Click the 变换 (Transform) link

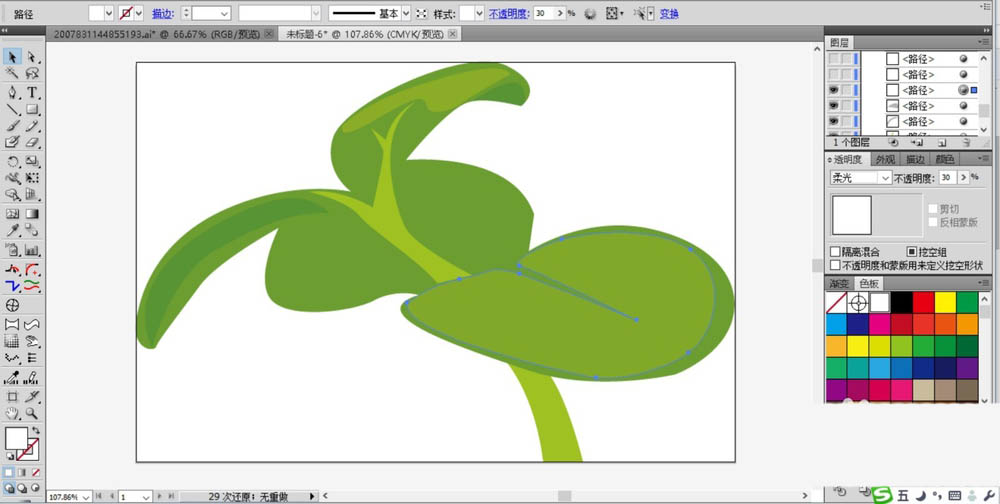tap(669, 13)
